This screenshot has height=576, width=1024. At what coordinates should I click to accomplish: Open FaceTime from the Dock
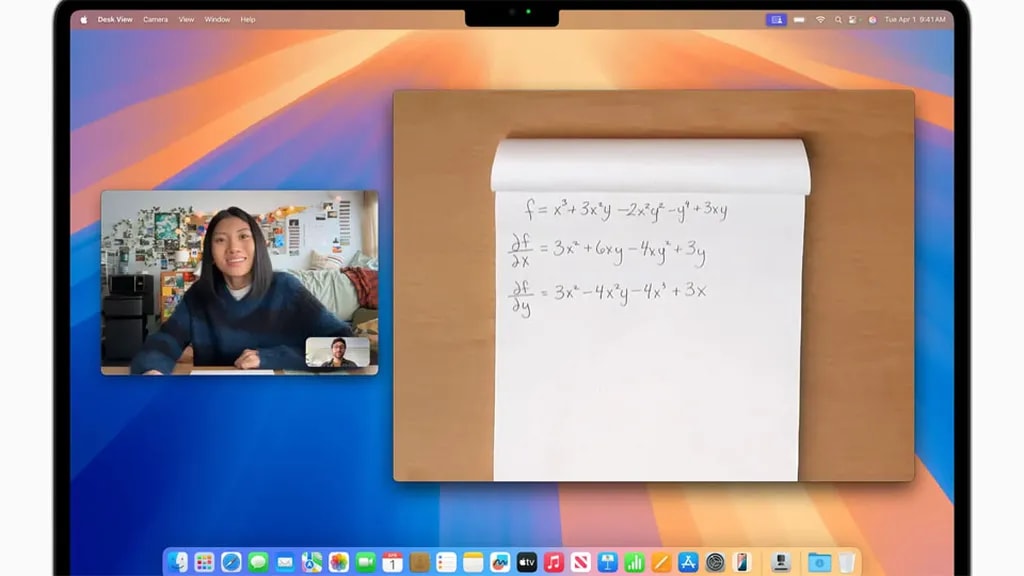(x=364, y=564)
